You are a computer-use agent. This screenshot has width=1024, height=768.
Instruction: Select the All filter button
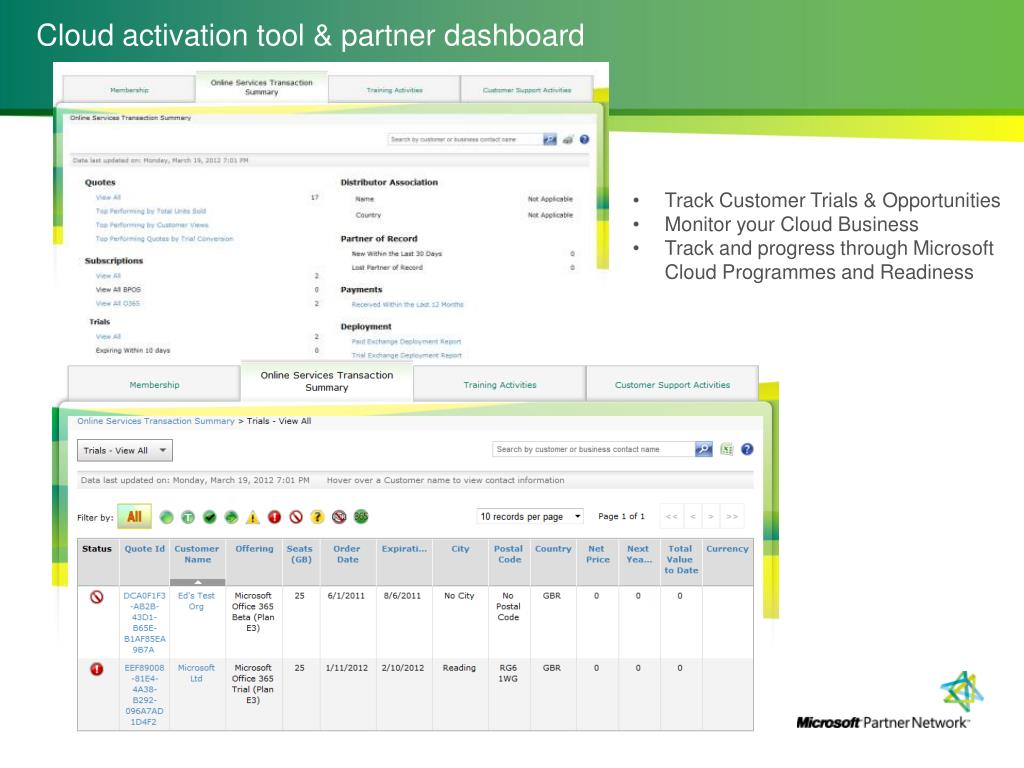(135, 517)
